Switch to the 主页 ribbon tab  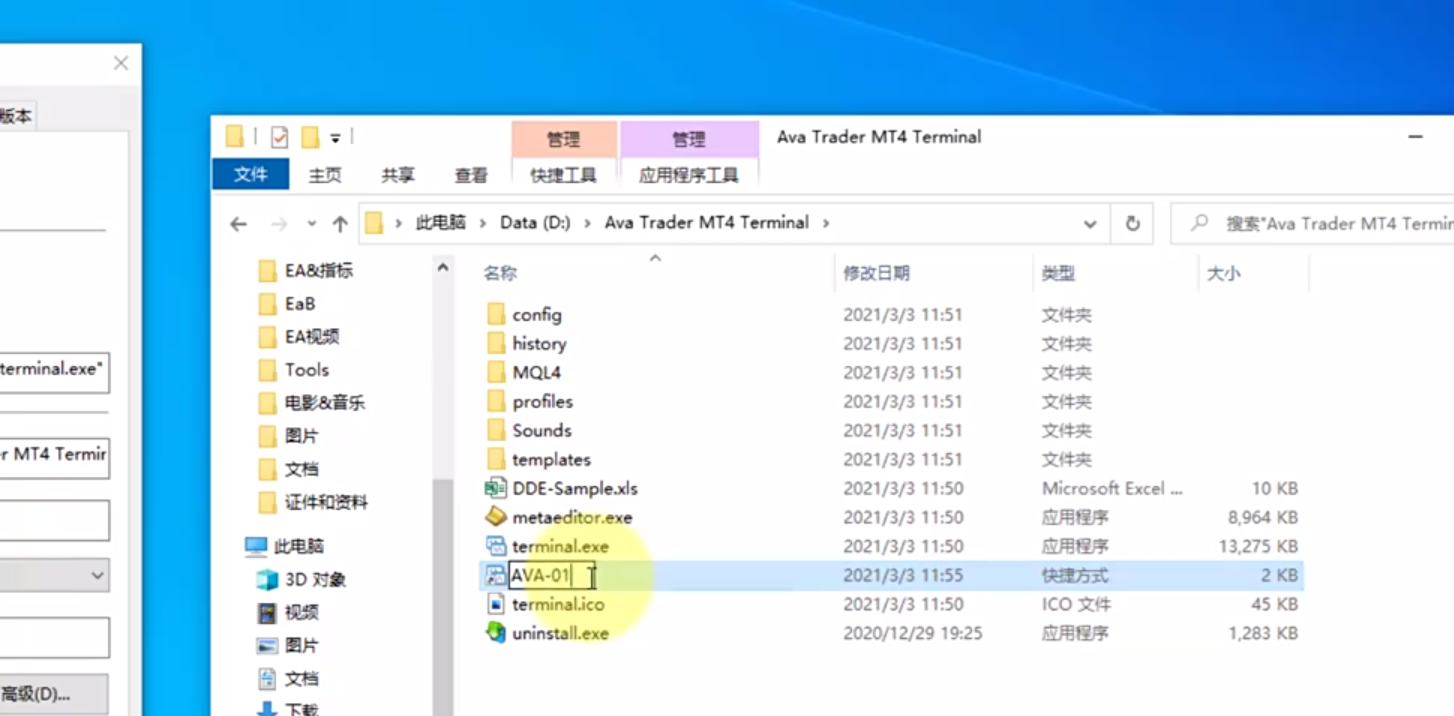tap(325, 175)
